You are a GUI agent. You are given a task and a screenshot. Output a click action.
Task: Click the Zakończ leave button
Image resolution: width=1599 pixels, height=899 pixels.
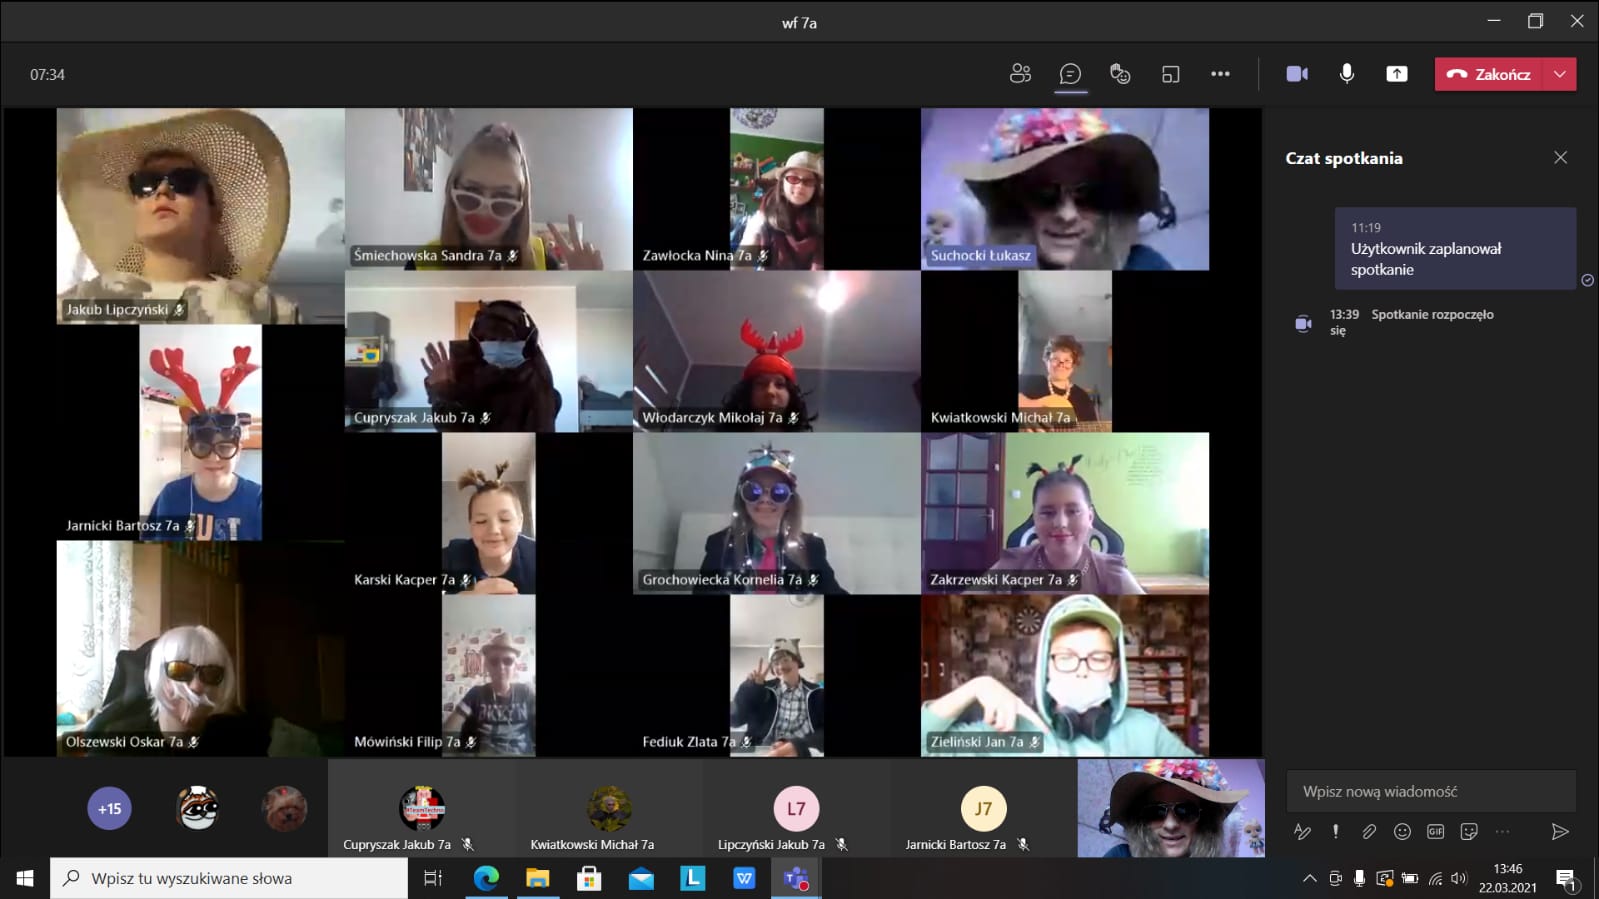point(1489,74)
